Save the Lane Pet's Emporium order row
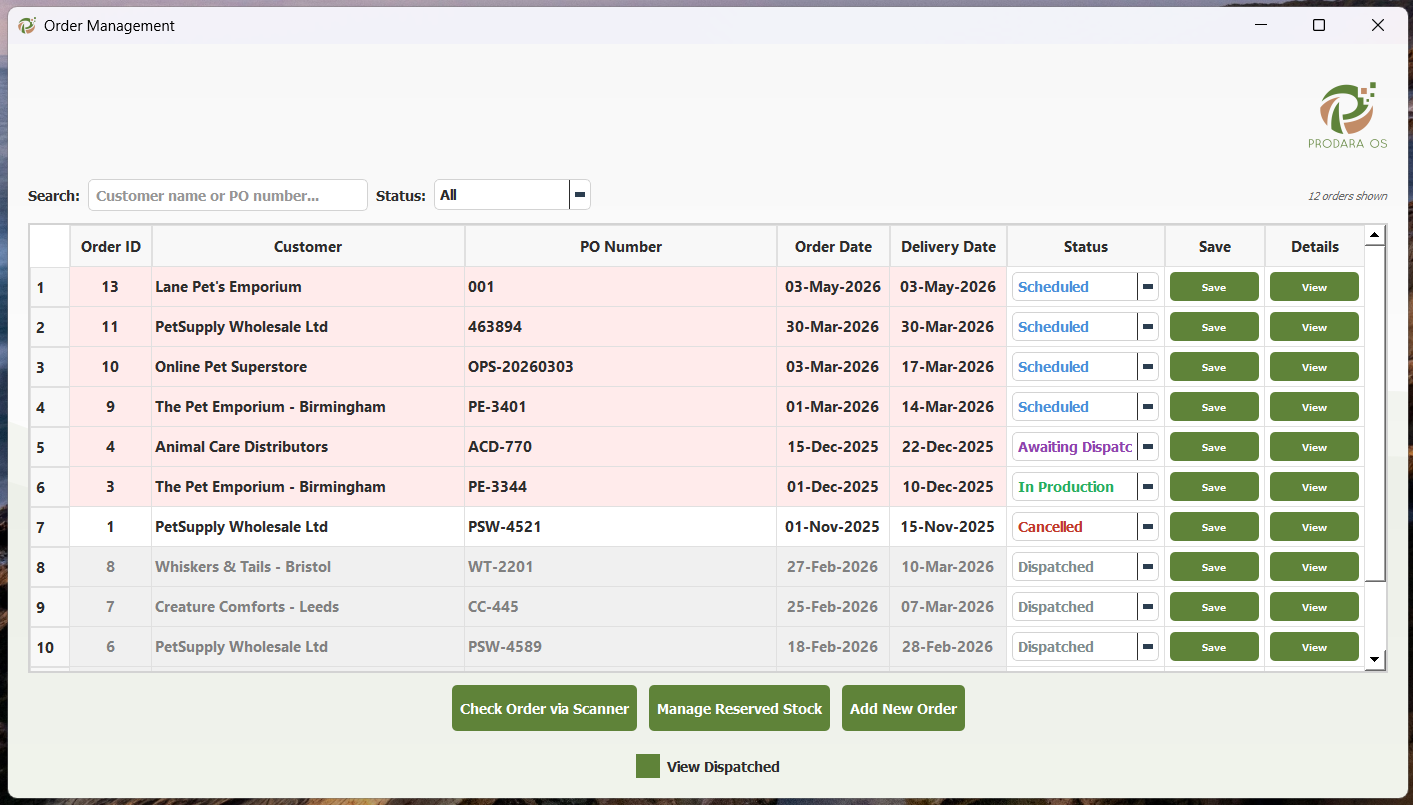Screen dimensions: 1413x805 point(1214,287)
